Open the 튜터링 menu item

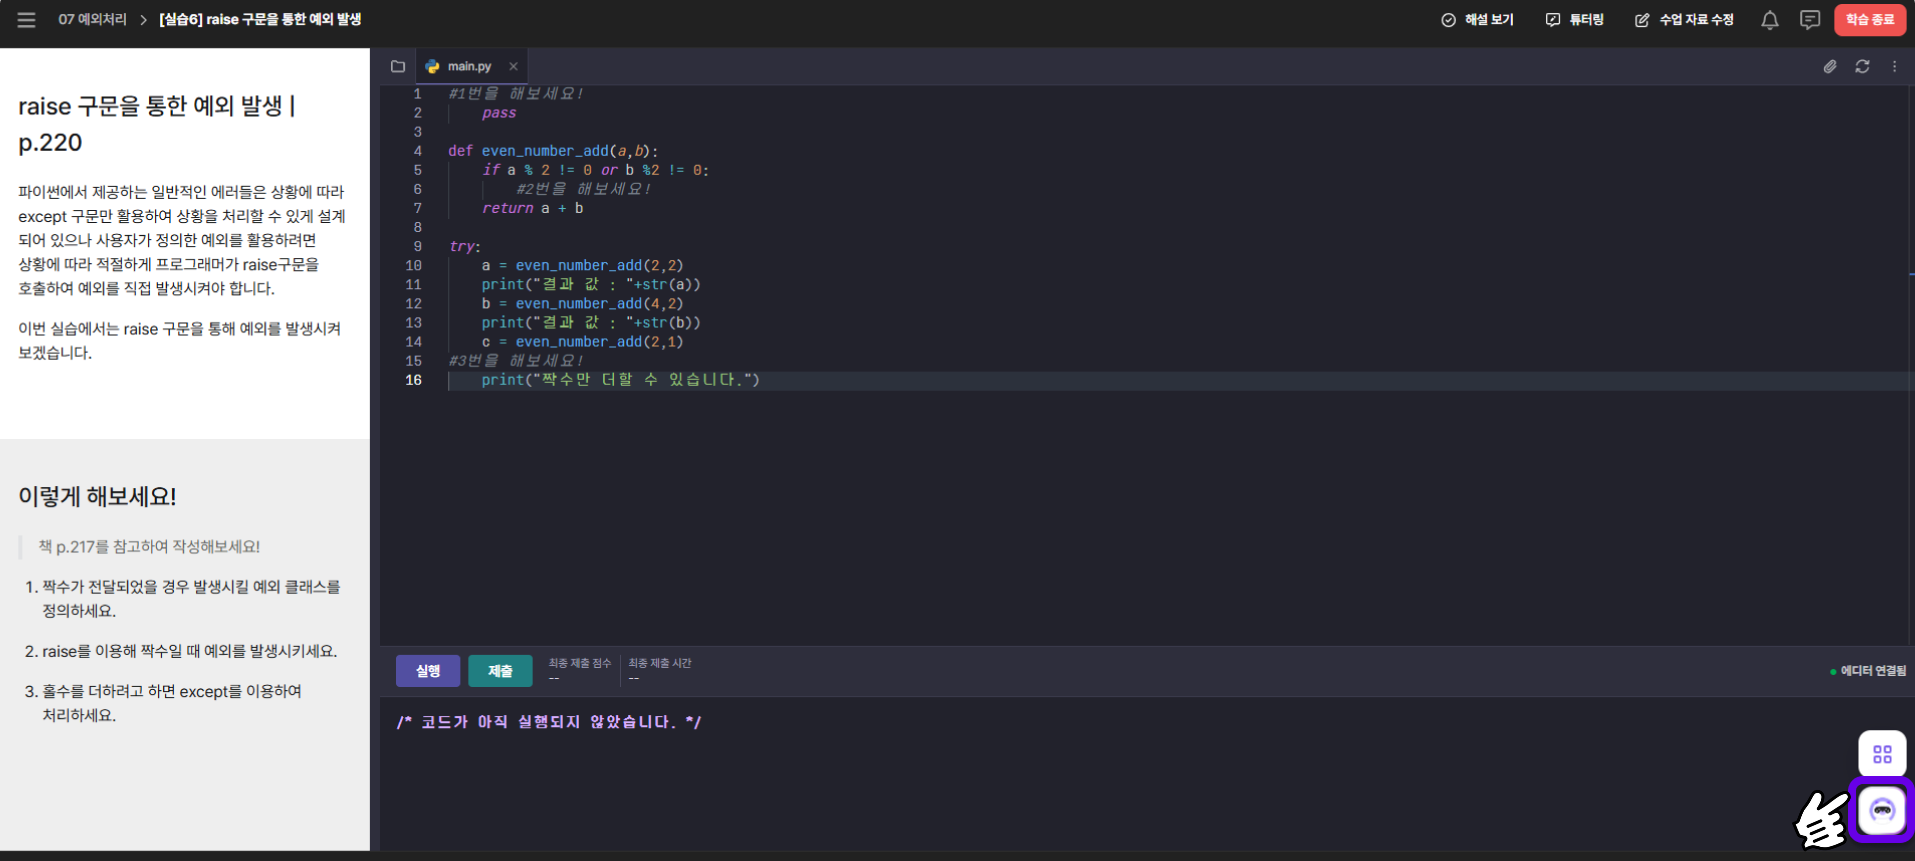tap(1575, 20)
